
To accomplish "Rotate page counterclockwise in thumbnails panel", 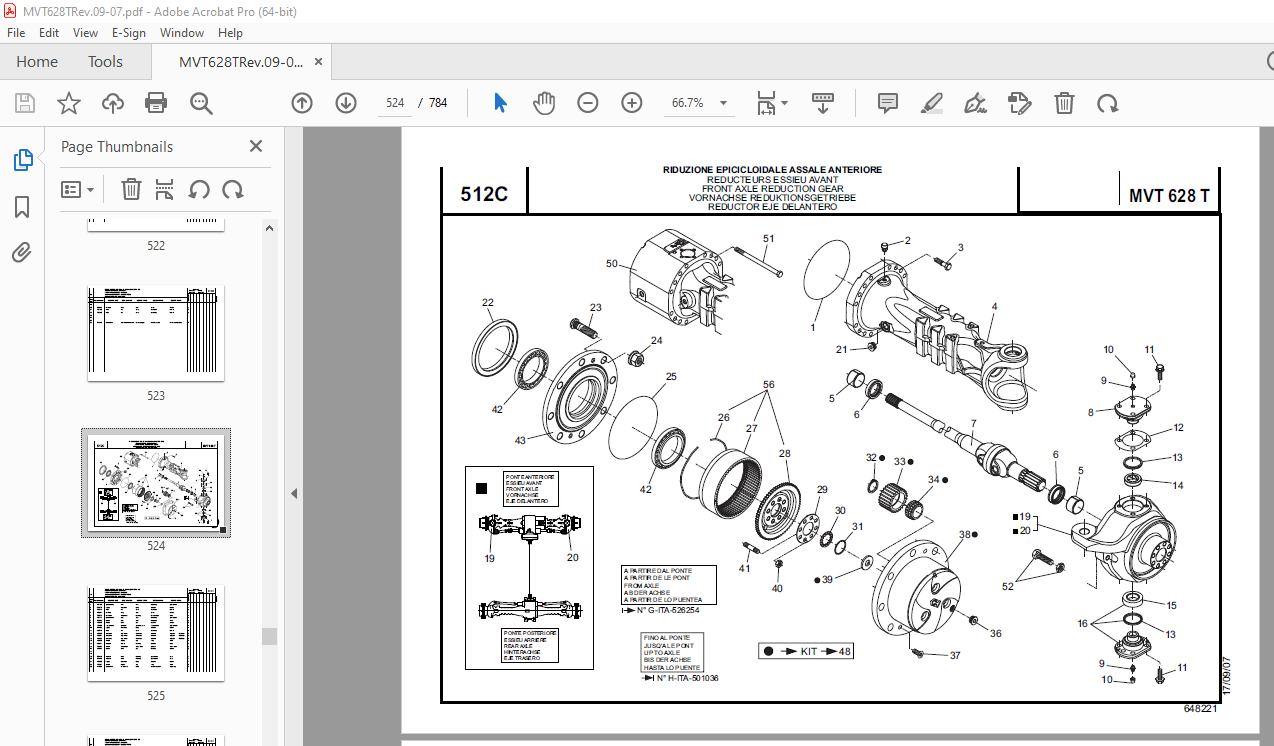I will coord(199,189).
